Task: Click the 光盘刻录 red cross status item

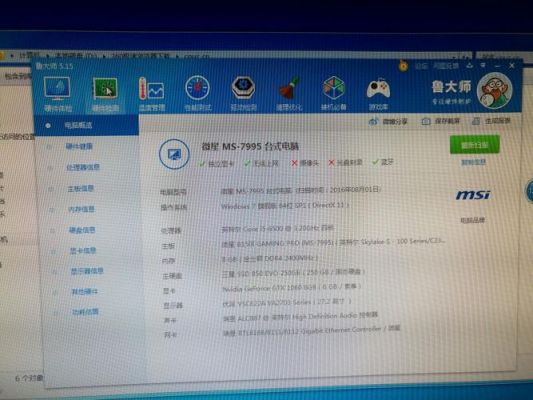Action: (x=345, y=163)
